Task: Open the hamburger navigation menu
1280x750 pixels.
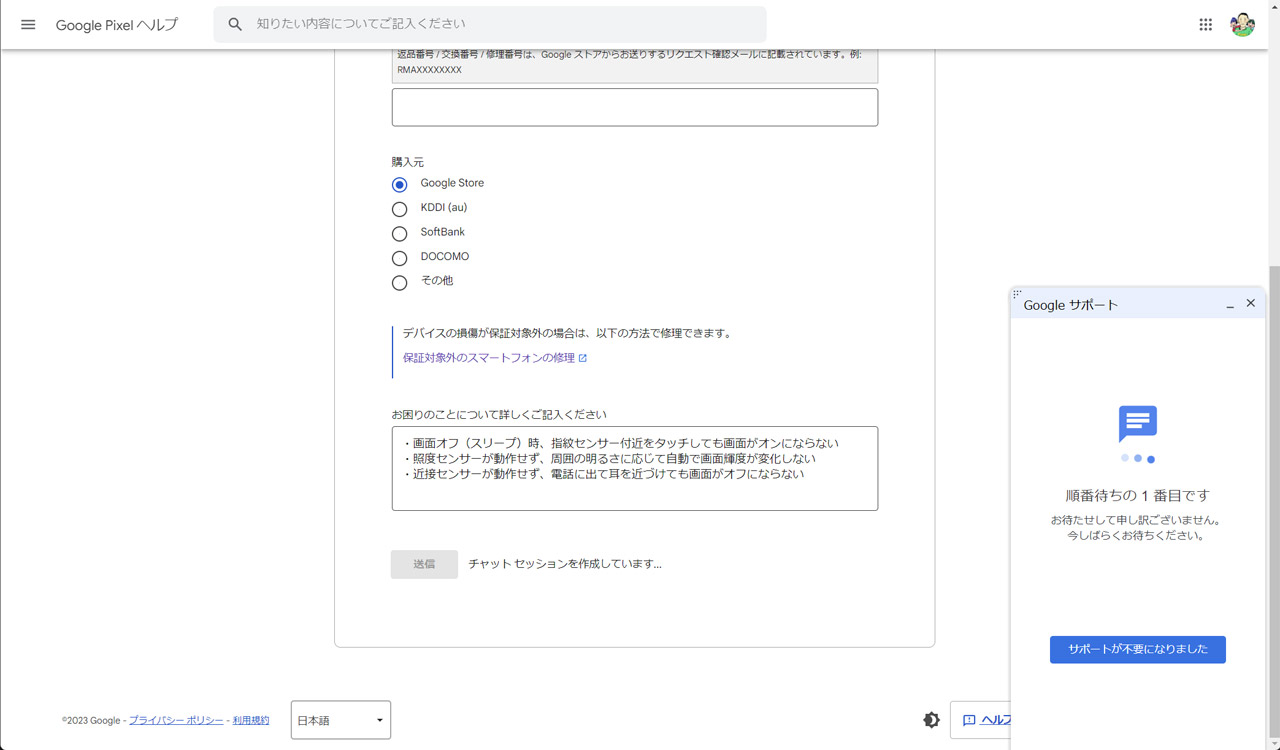Action: 27,24
